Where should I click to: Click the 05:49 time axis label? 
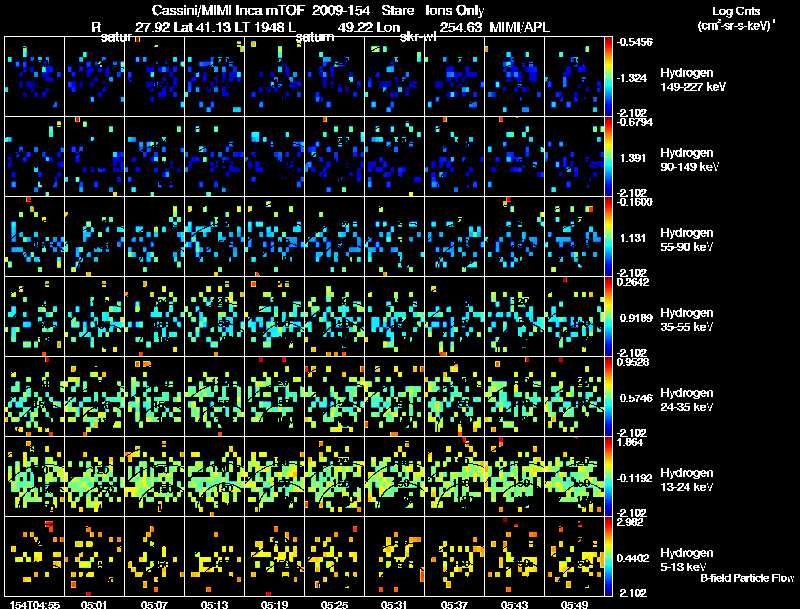pyautogui.click(x=574, y=605)
